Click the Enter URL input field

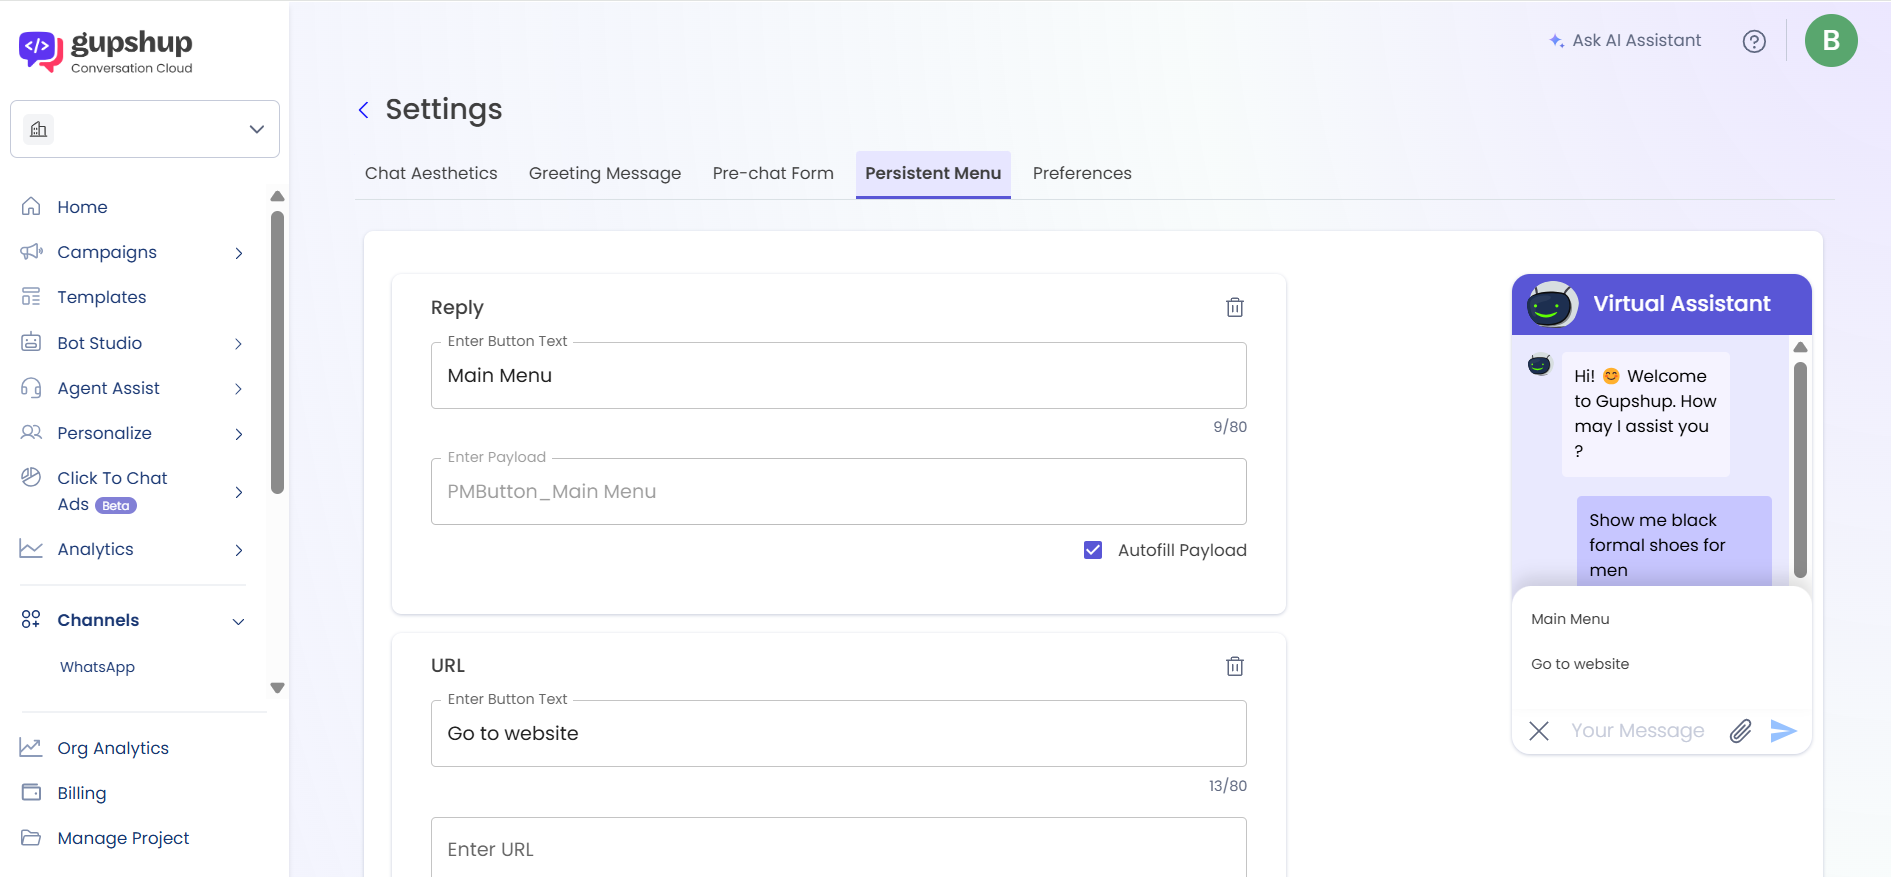pyautogui.click(x=838, y=848)
